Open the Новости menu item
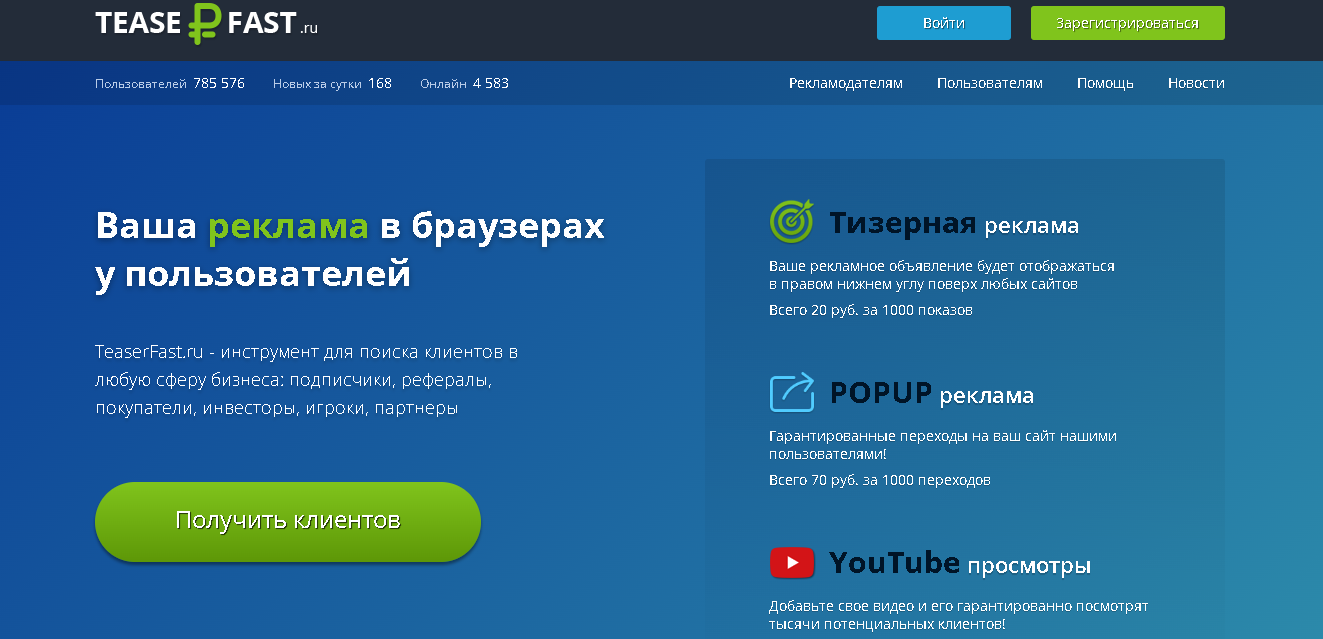Screen dimensions: 1323x639 (x=1196, y=83)
